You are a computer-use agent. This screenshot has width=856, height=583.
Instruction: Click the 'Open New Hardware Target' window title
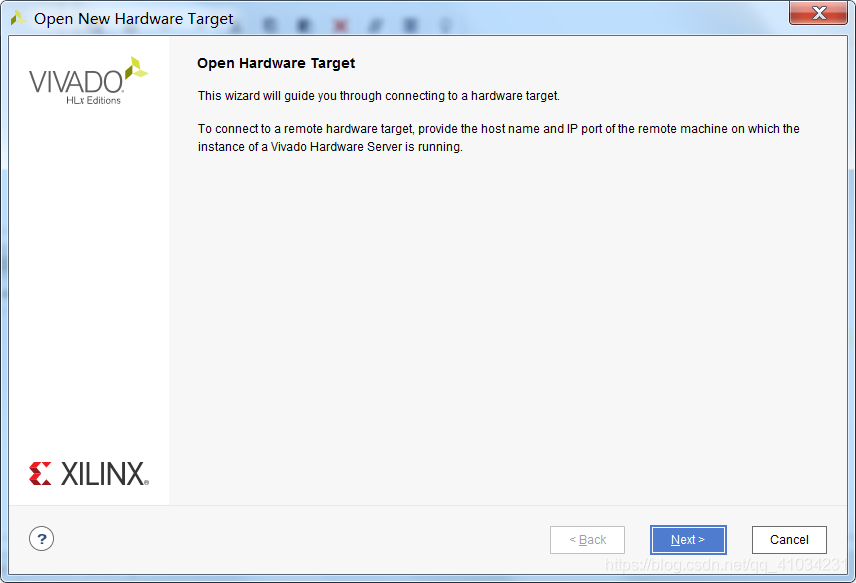[x=133, y=19]
